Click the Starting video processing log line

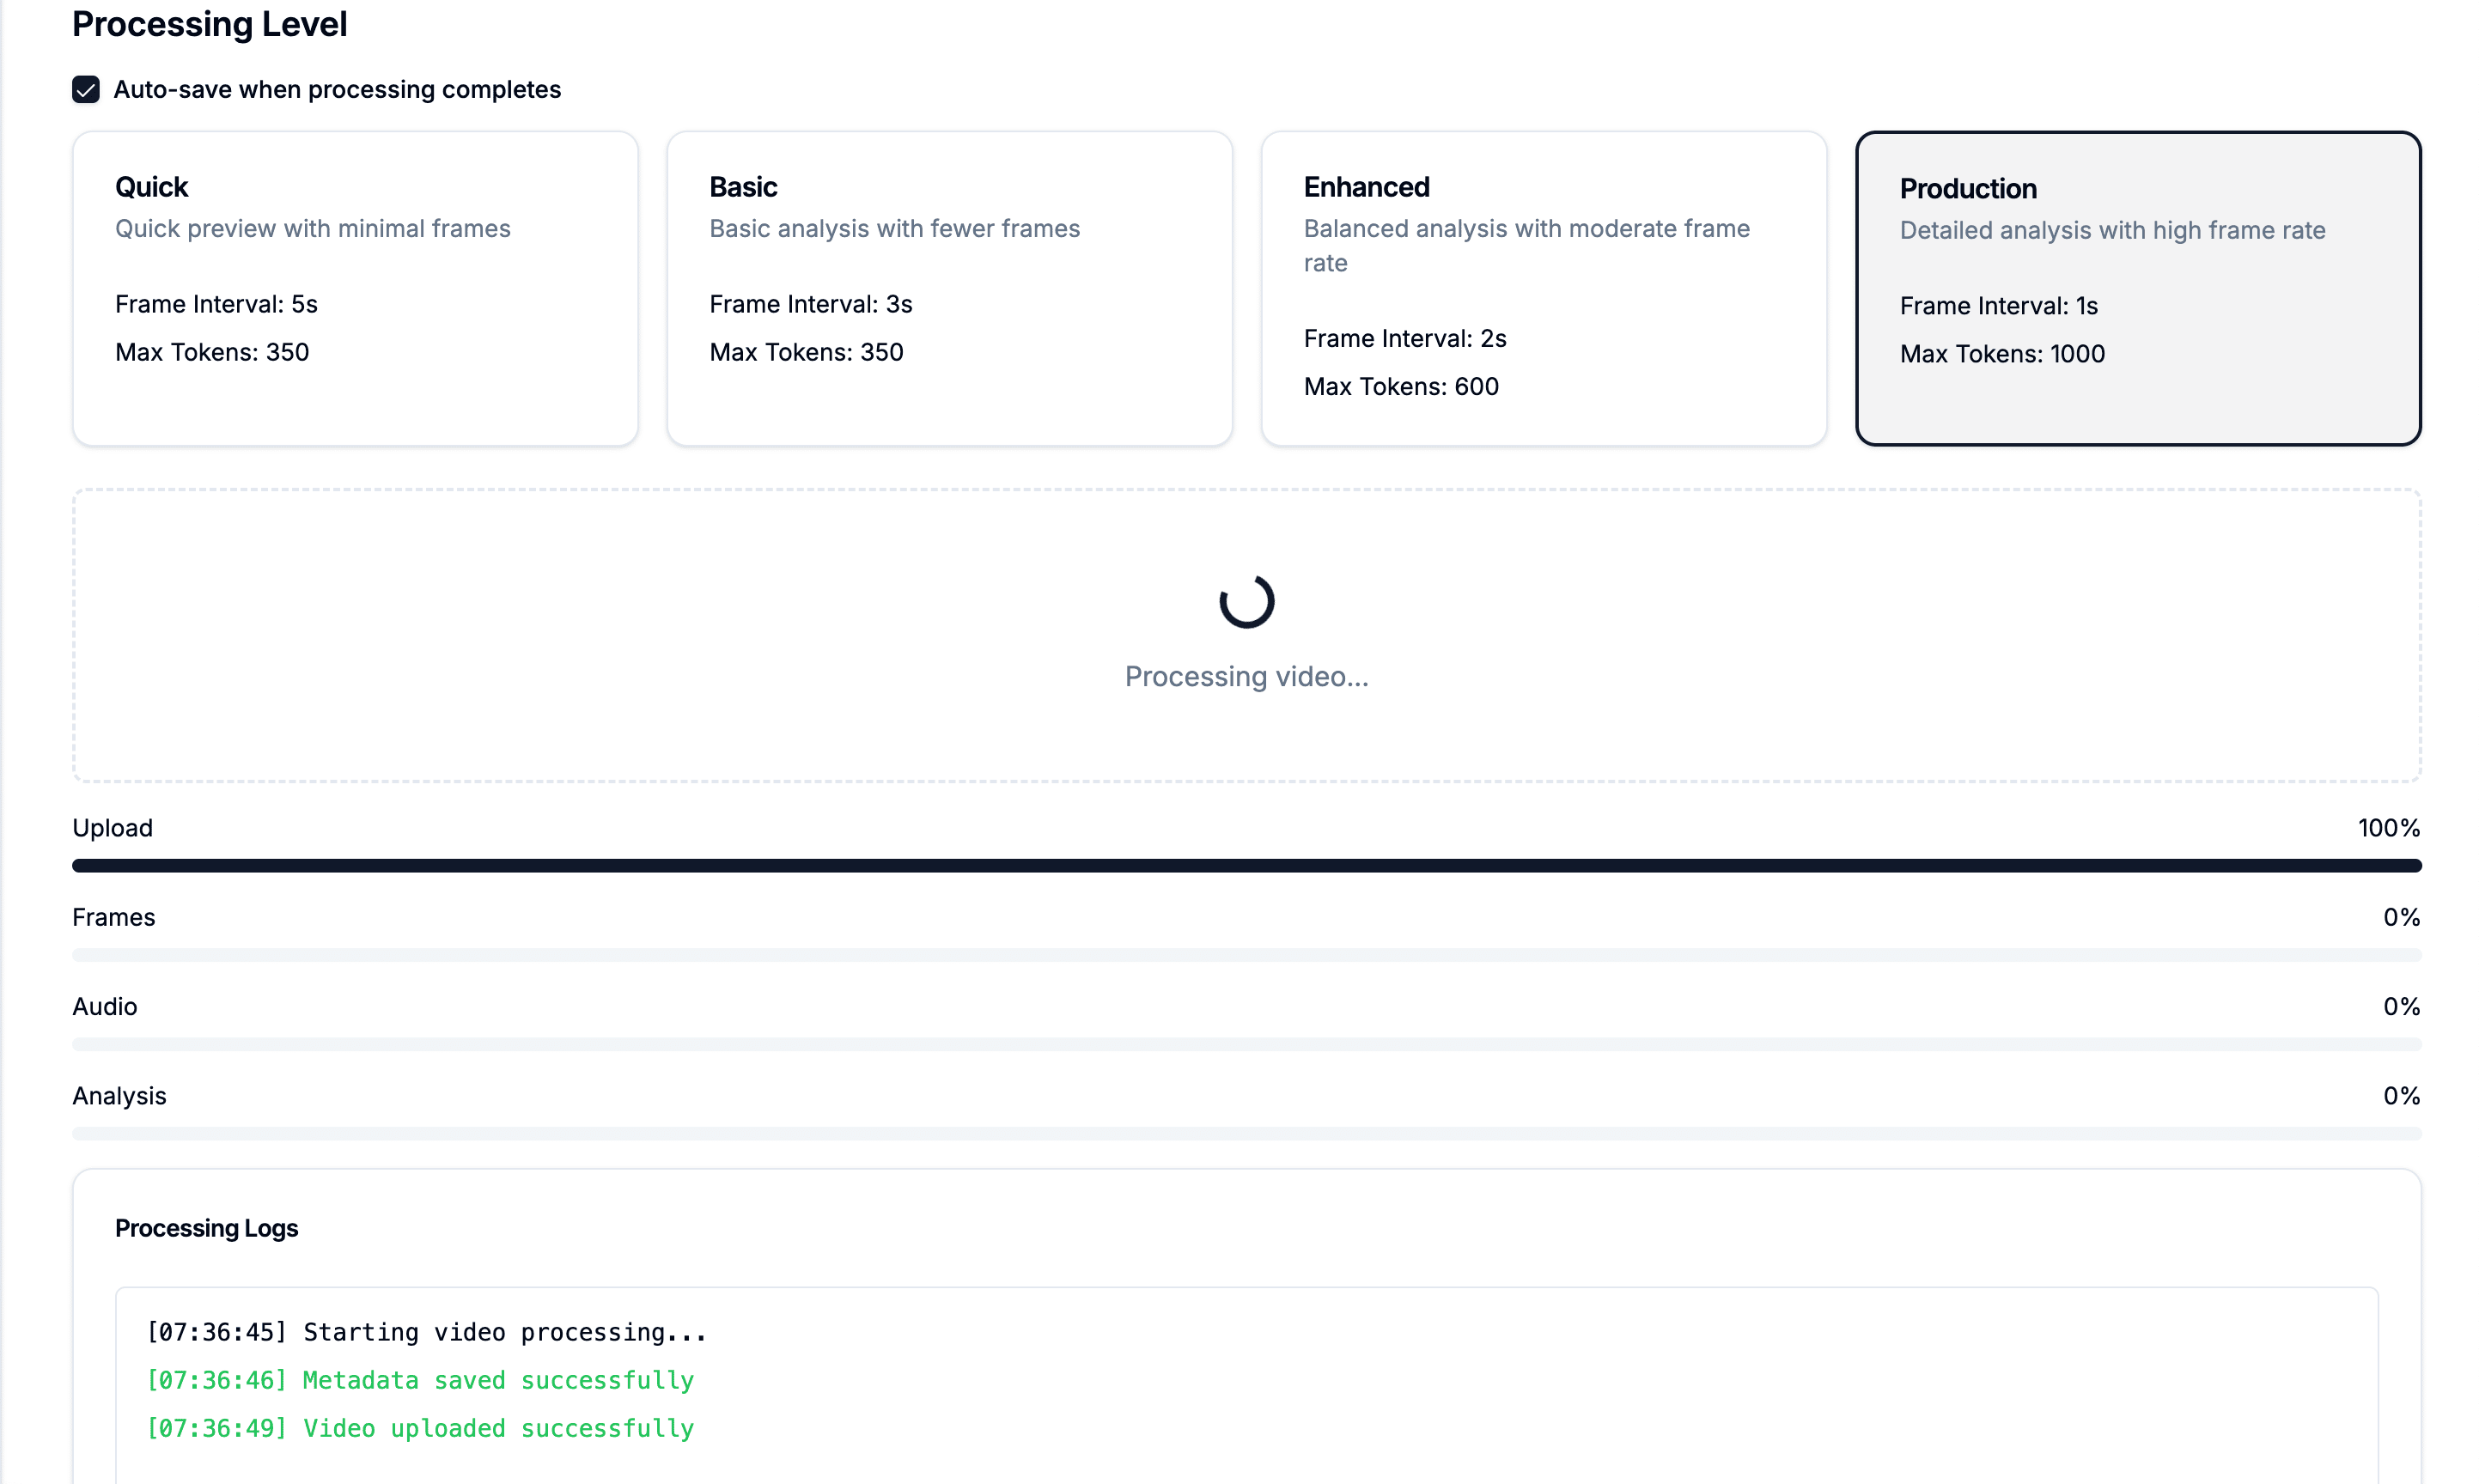(426, 1332)
